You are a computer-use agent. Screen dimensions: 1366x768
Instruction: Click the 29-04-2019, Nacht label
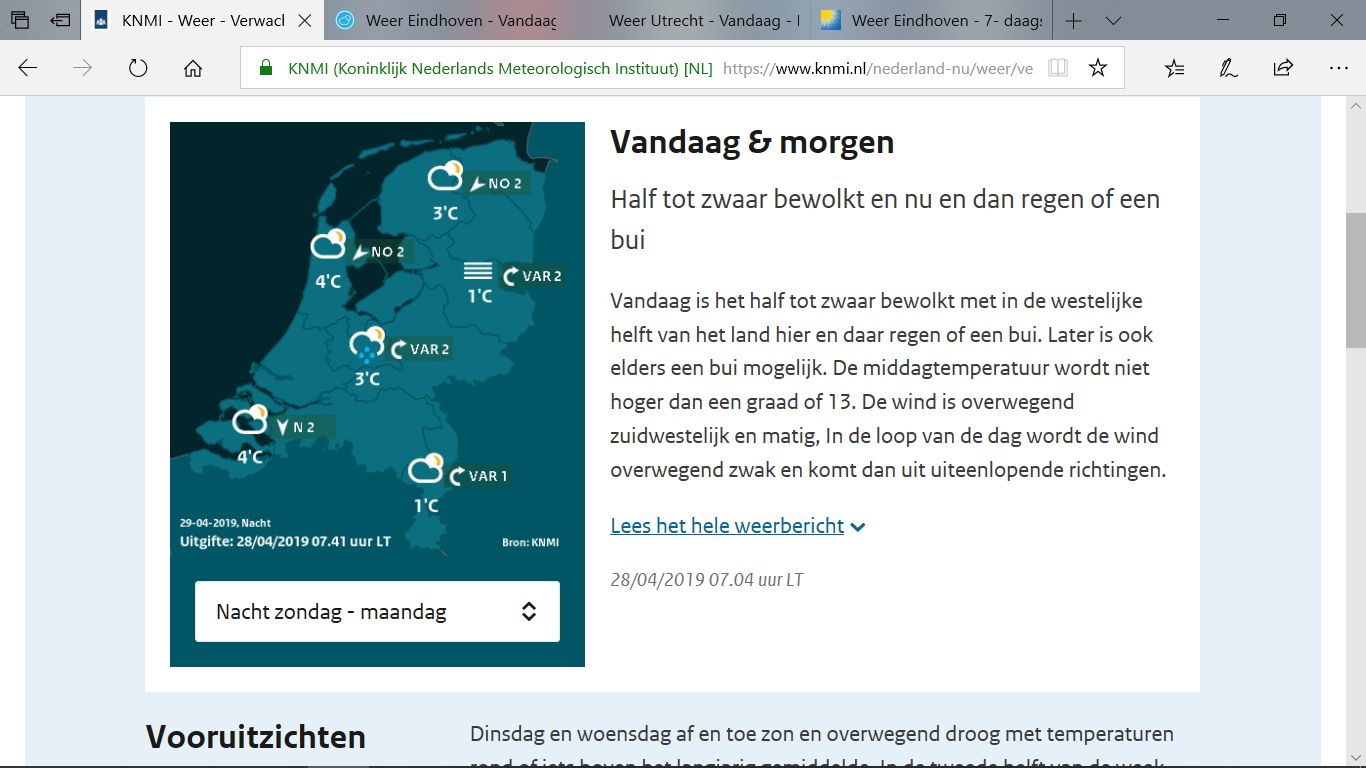(225, 523)
